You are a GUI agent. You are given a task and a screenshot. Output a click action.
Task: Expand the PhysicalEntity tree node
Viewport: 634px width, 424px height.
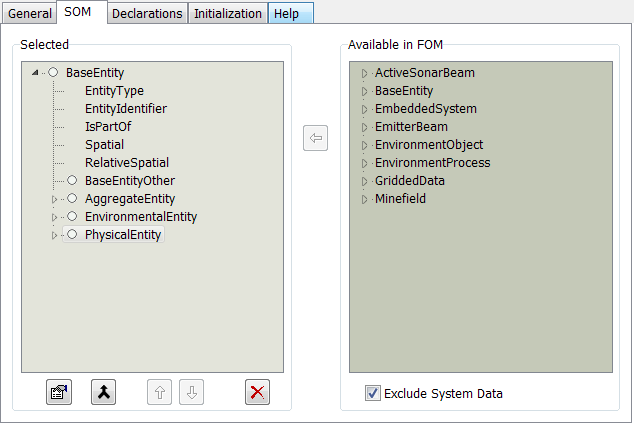coord(55,235)
